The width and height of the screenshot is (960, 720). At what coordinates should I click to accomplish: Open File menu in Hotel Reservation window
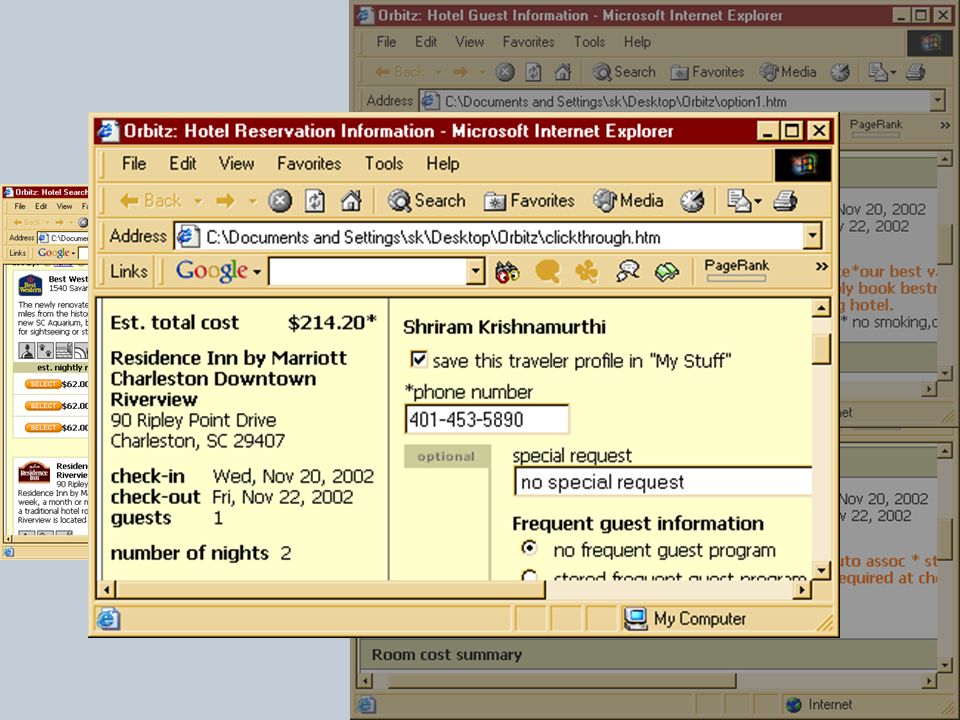pos(133,163)
